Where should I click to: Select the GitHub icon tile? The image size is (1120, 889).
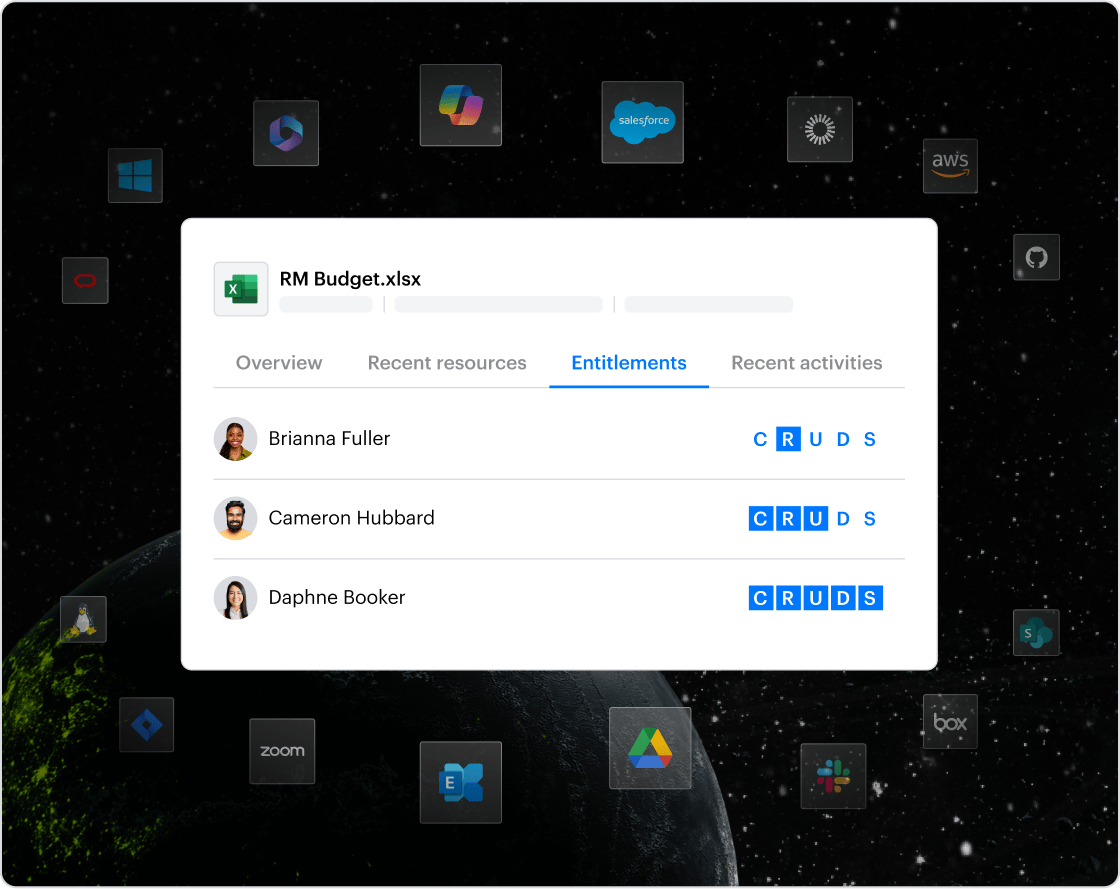(x=1036, y=257)
